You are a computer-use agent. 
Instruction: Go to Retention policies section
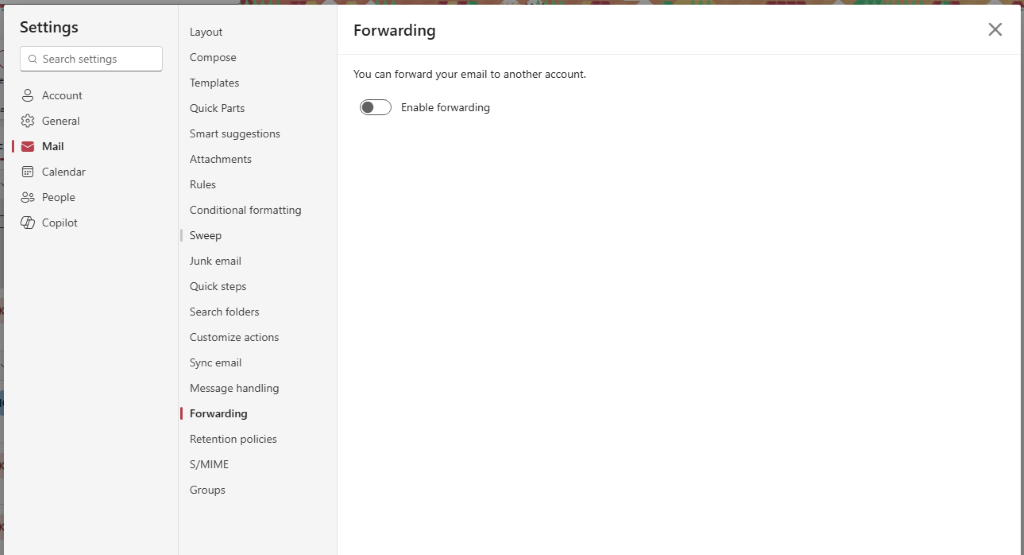(233, 439)
